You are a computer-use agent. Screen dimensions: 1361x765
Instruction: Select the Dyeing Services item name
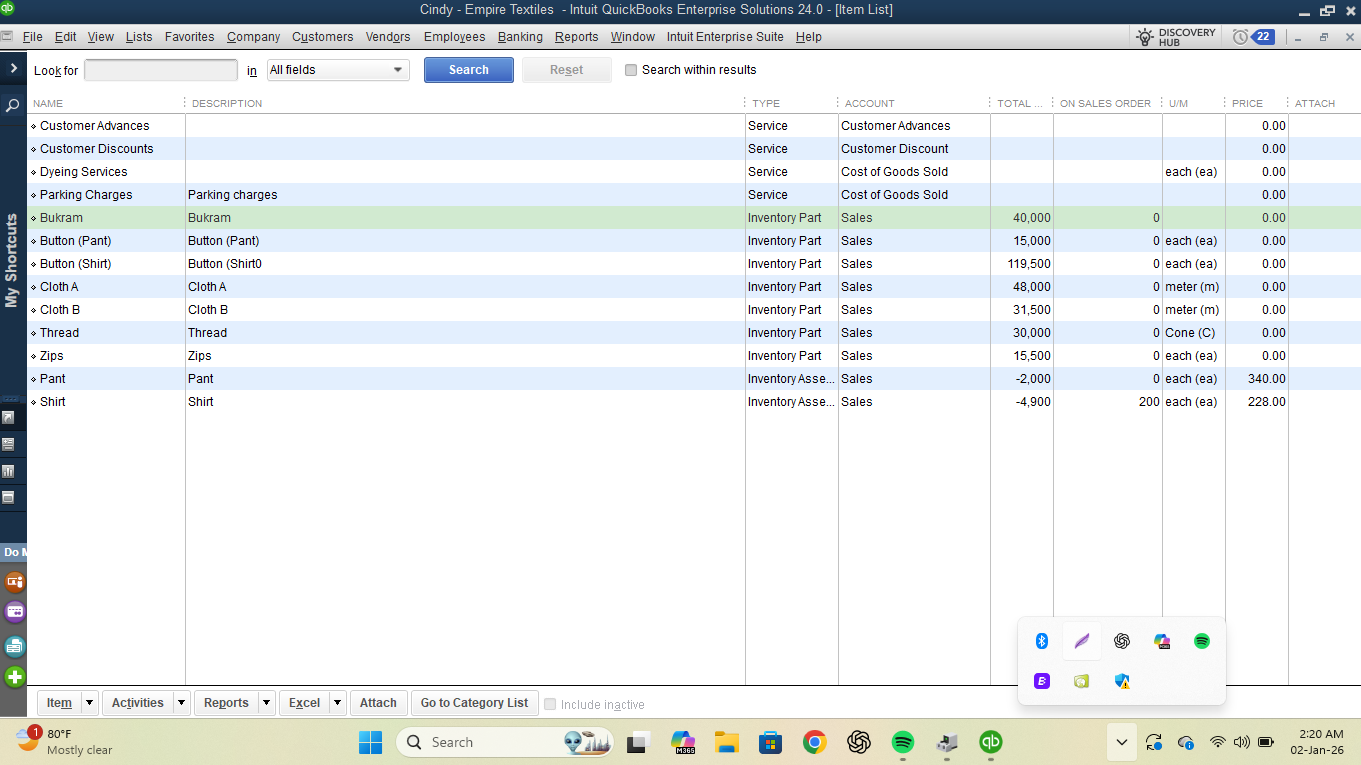84,172
